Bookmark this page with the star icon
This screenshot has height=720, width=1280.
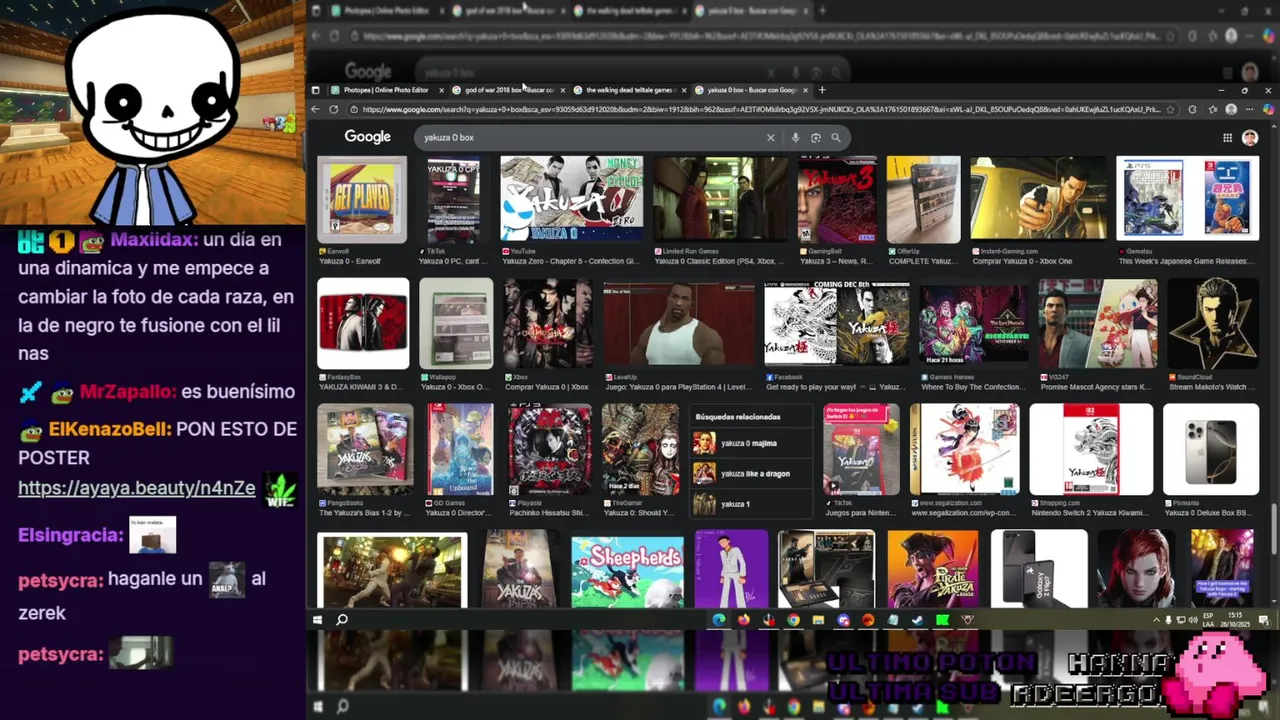[1172, 109]
